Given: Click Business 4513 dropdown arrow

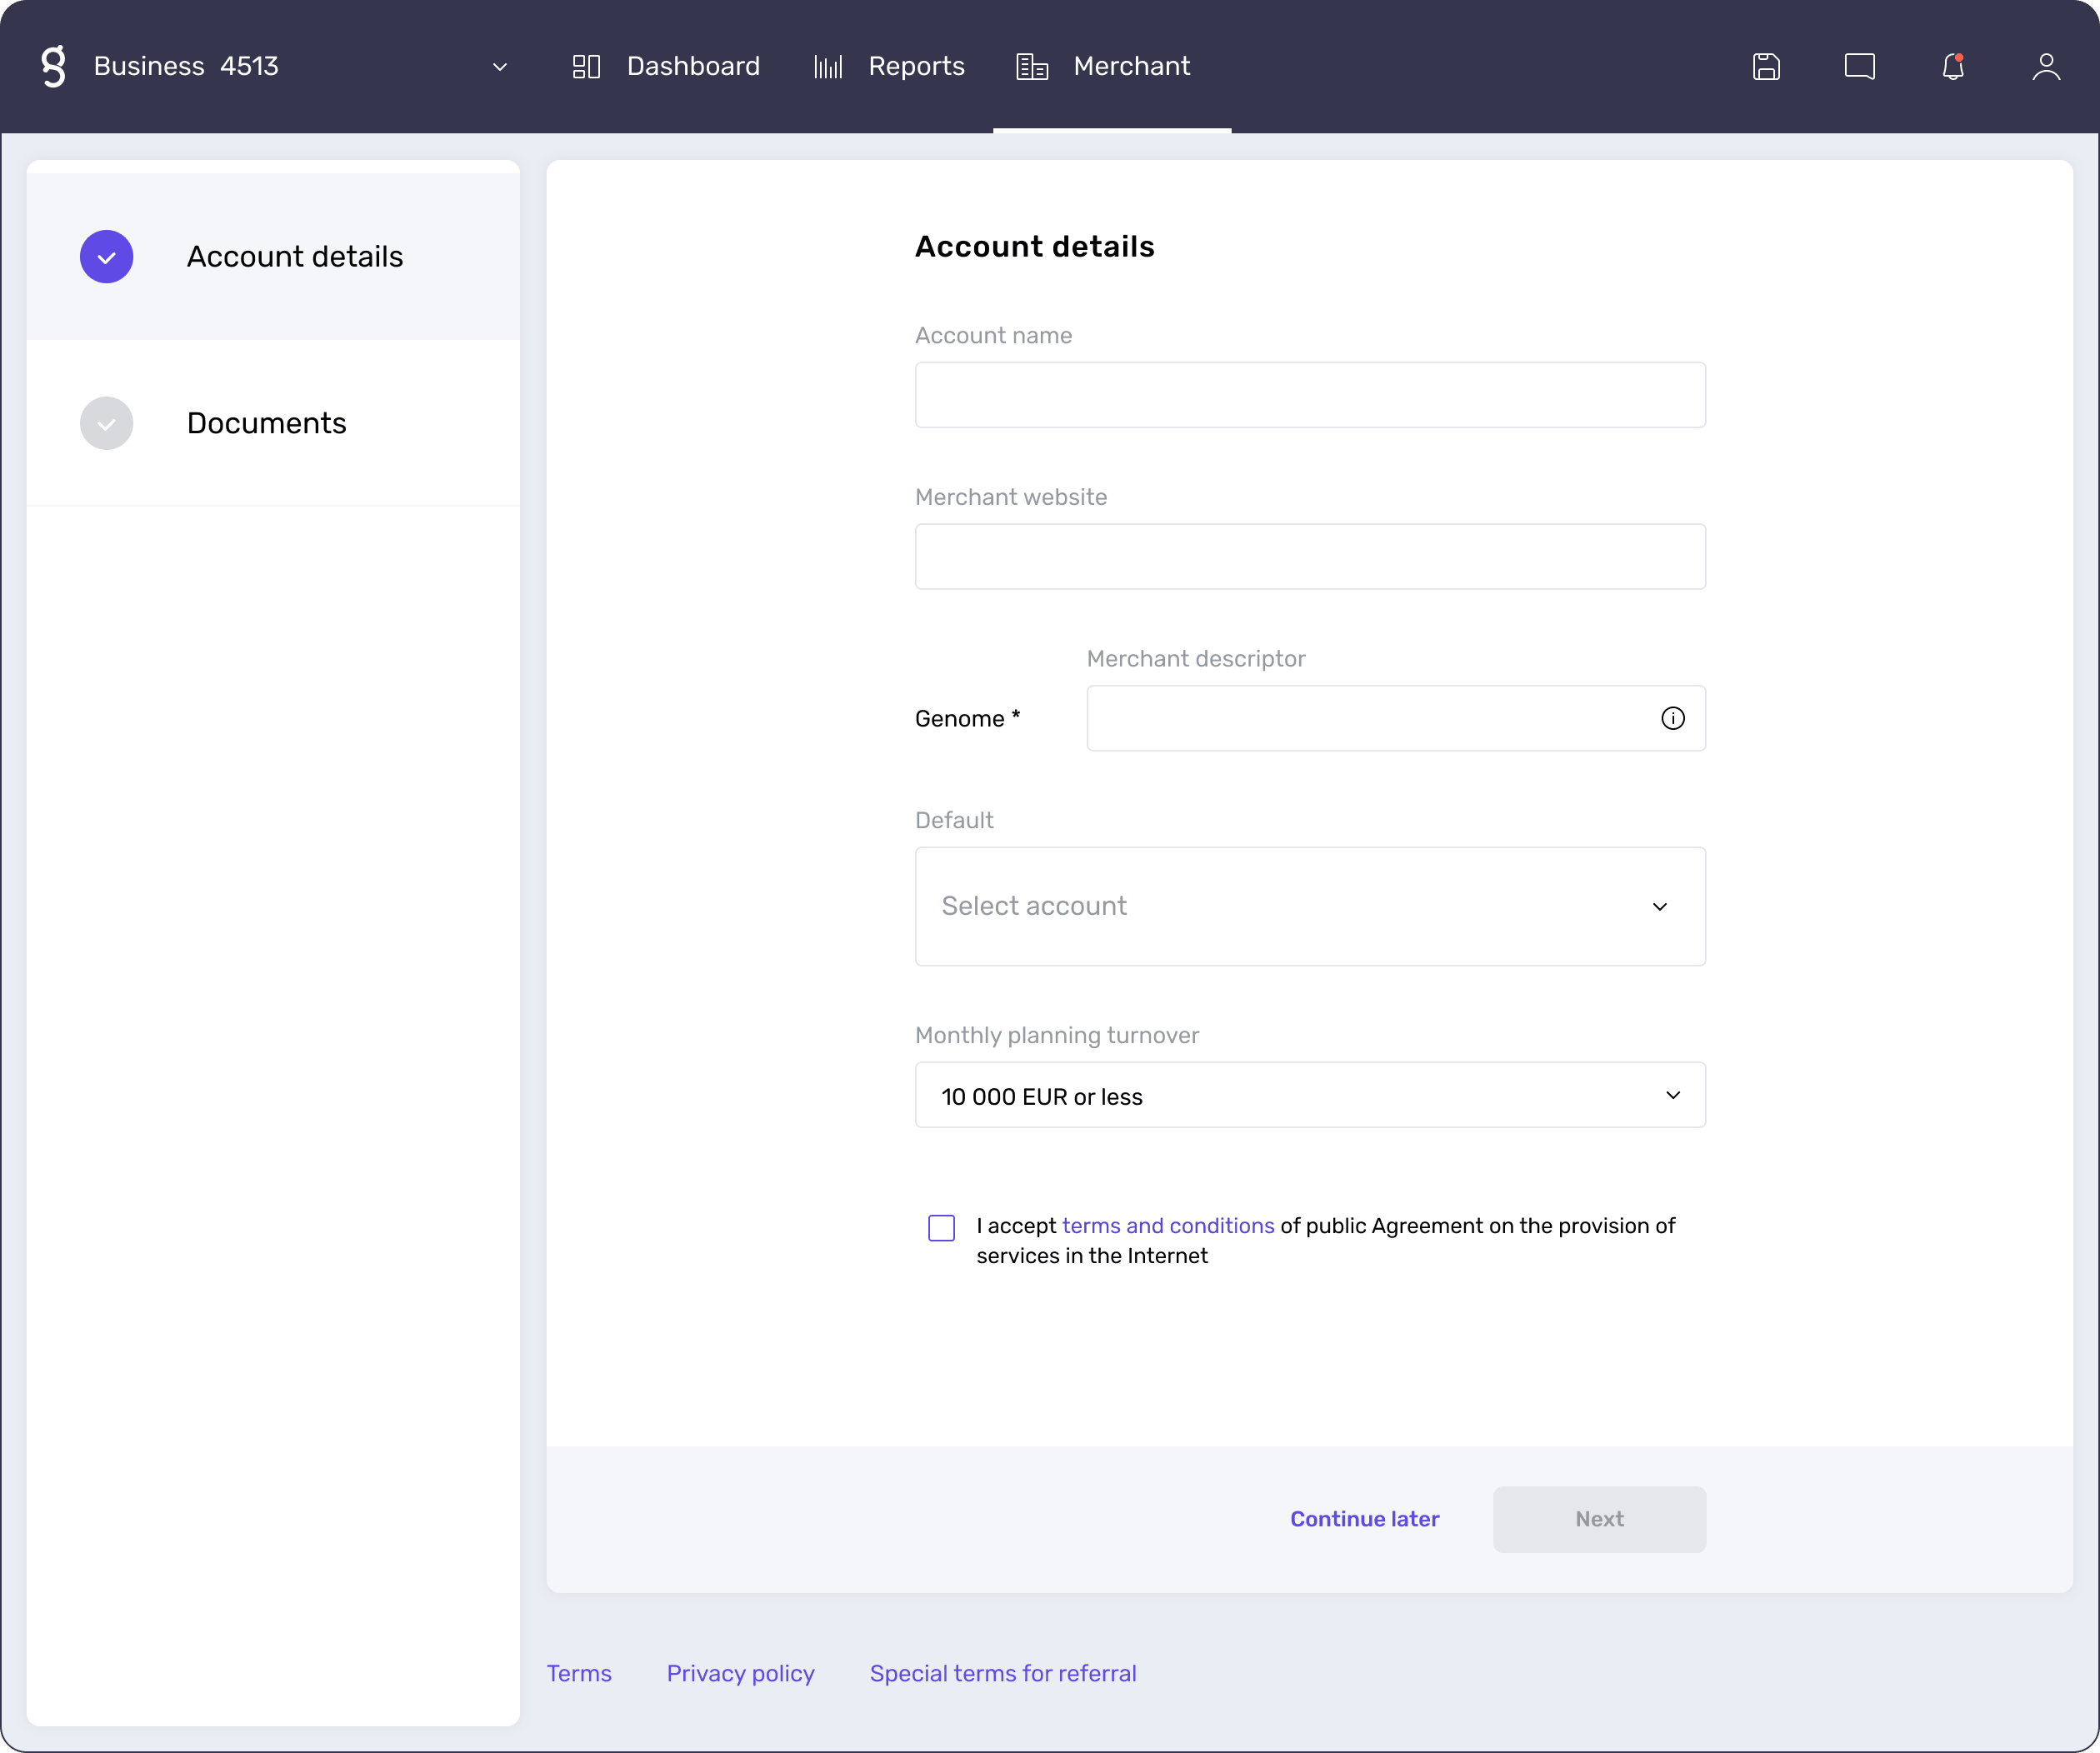Looking at the screenshot, I should pos(499,67).
